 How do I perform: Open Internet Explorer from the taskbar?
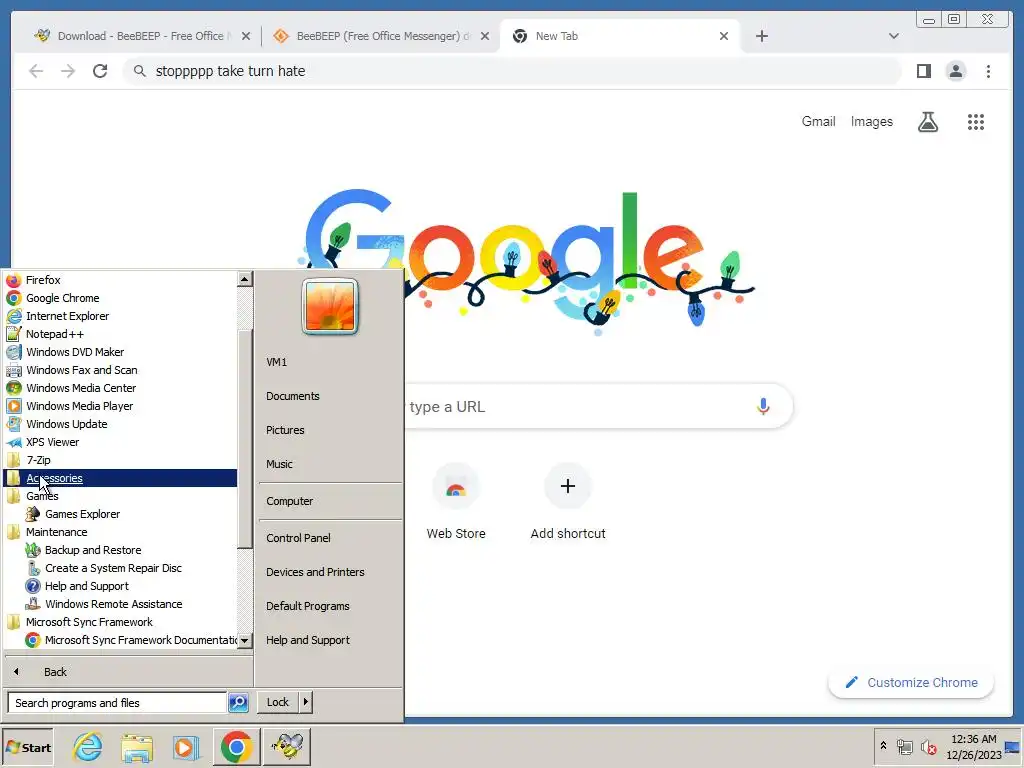[x=88, y=747]
